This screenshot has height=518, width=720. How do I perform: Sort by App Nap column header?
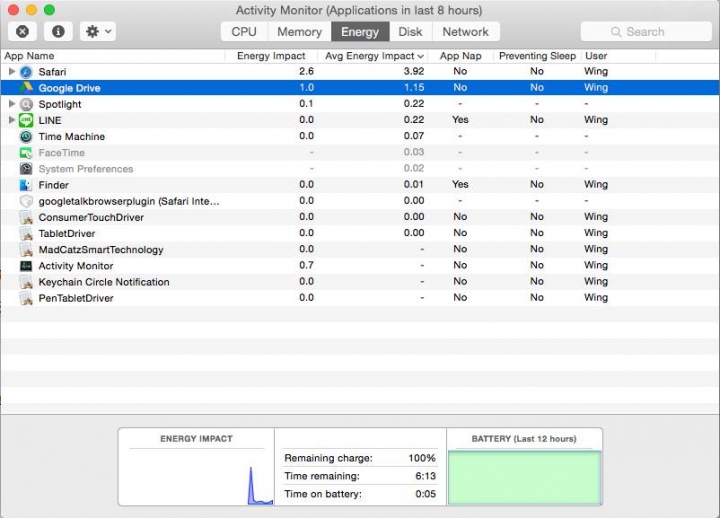click(460, 56)
